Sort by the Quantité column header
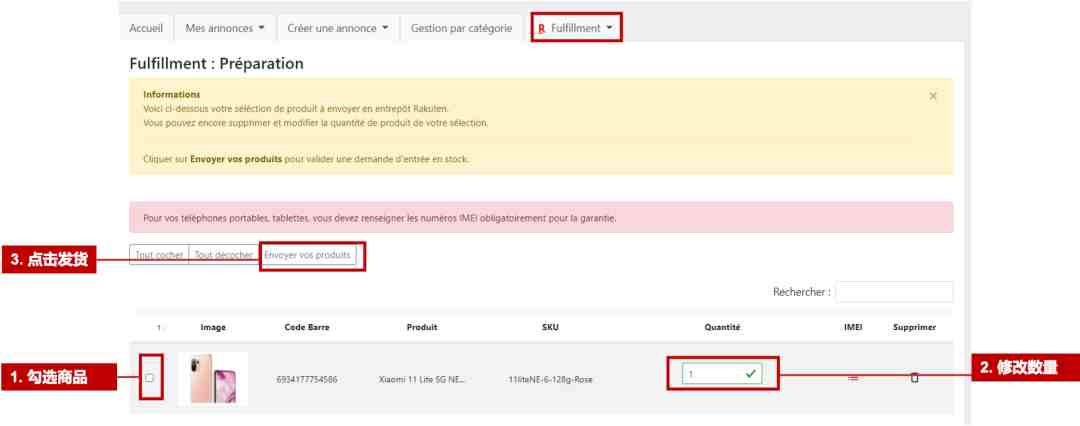Viewport: 1080px width, 426px height. tap(722, 327)
